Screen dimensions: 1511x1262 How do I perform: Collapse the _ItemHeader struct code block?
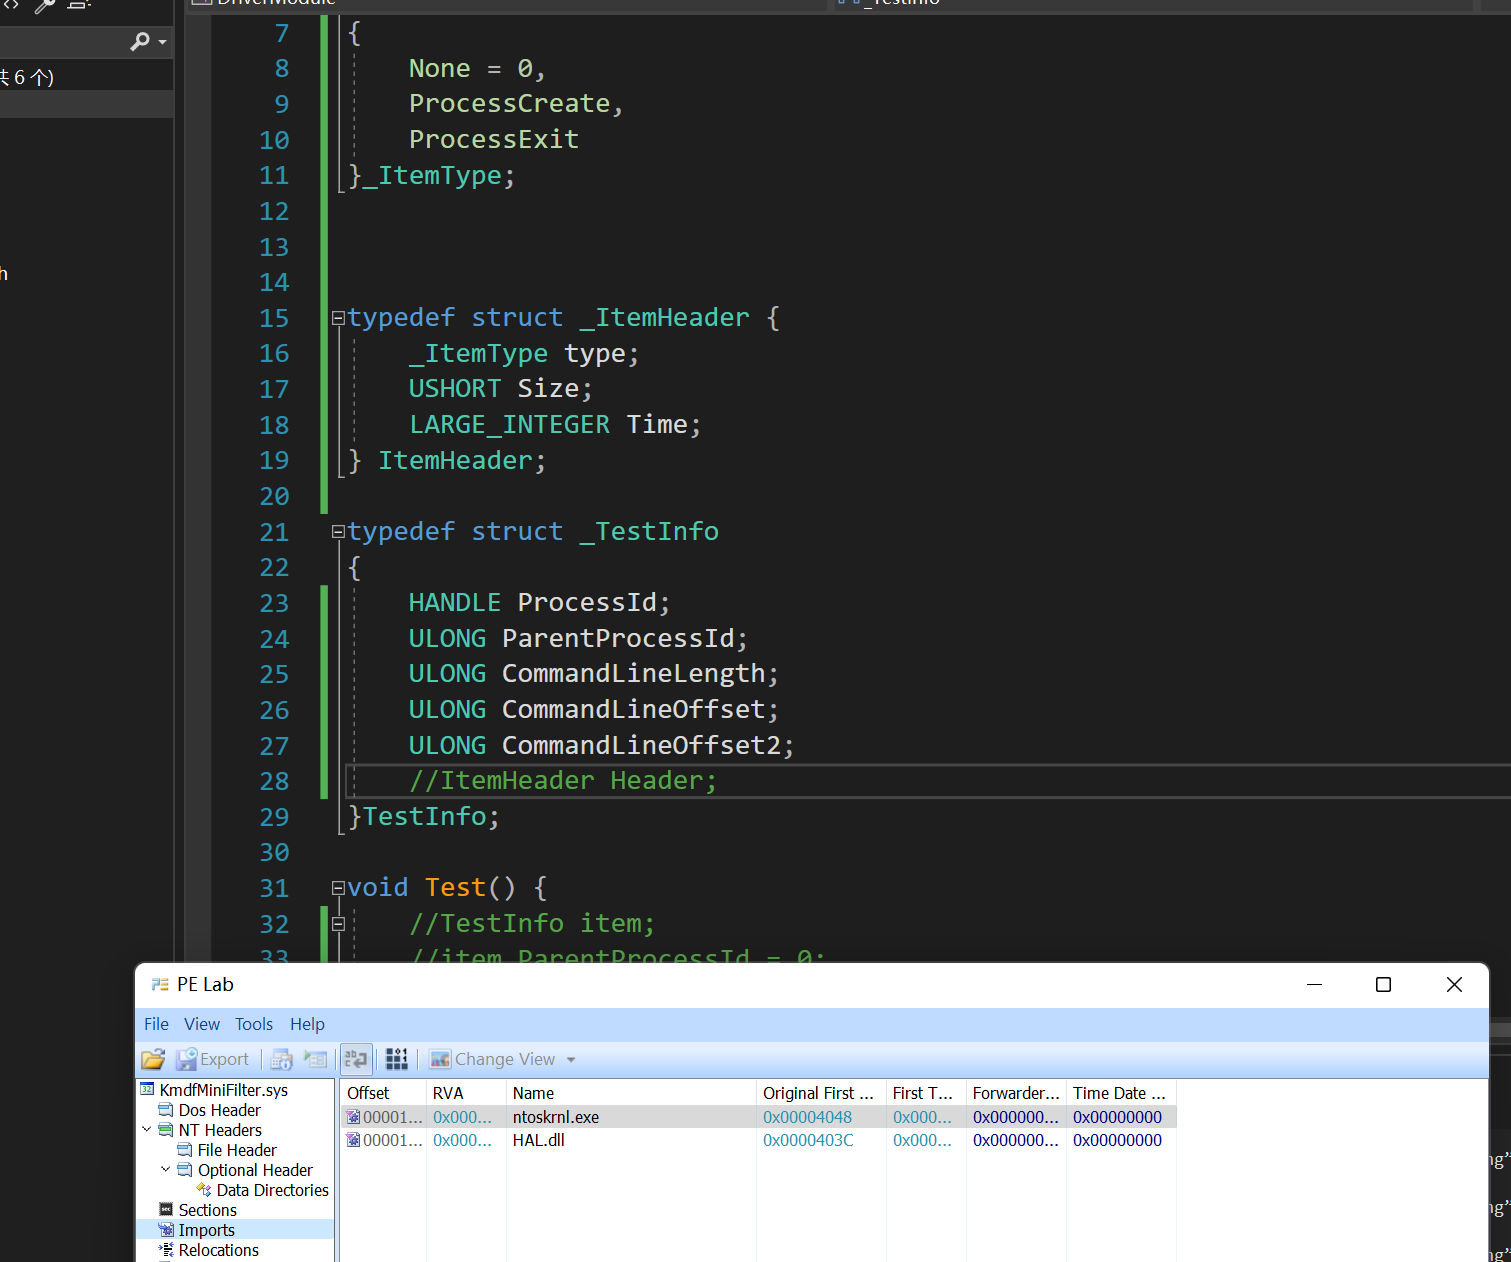339,318
